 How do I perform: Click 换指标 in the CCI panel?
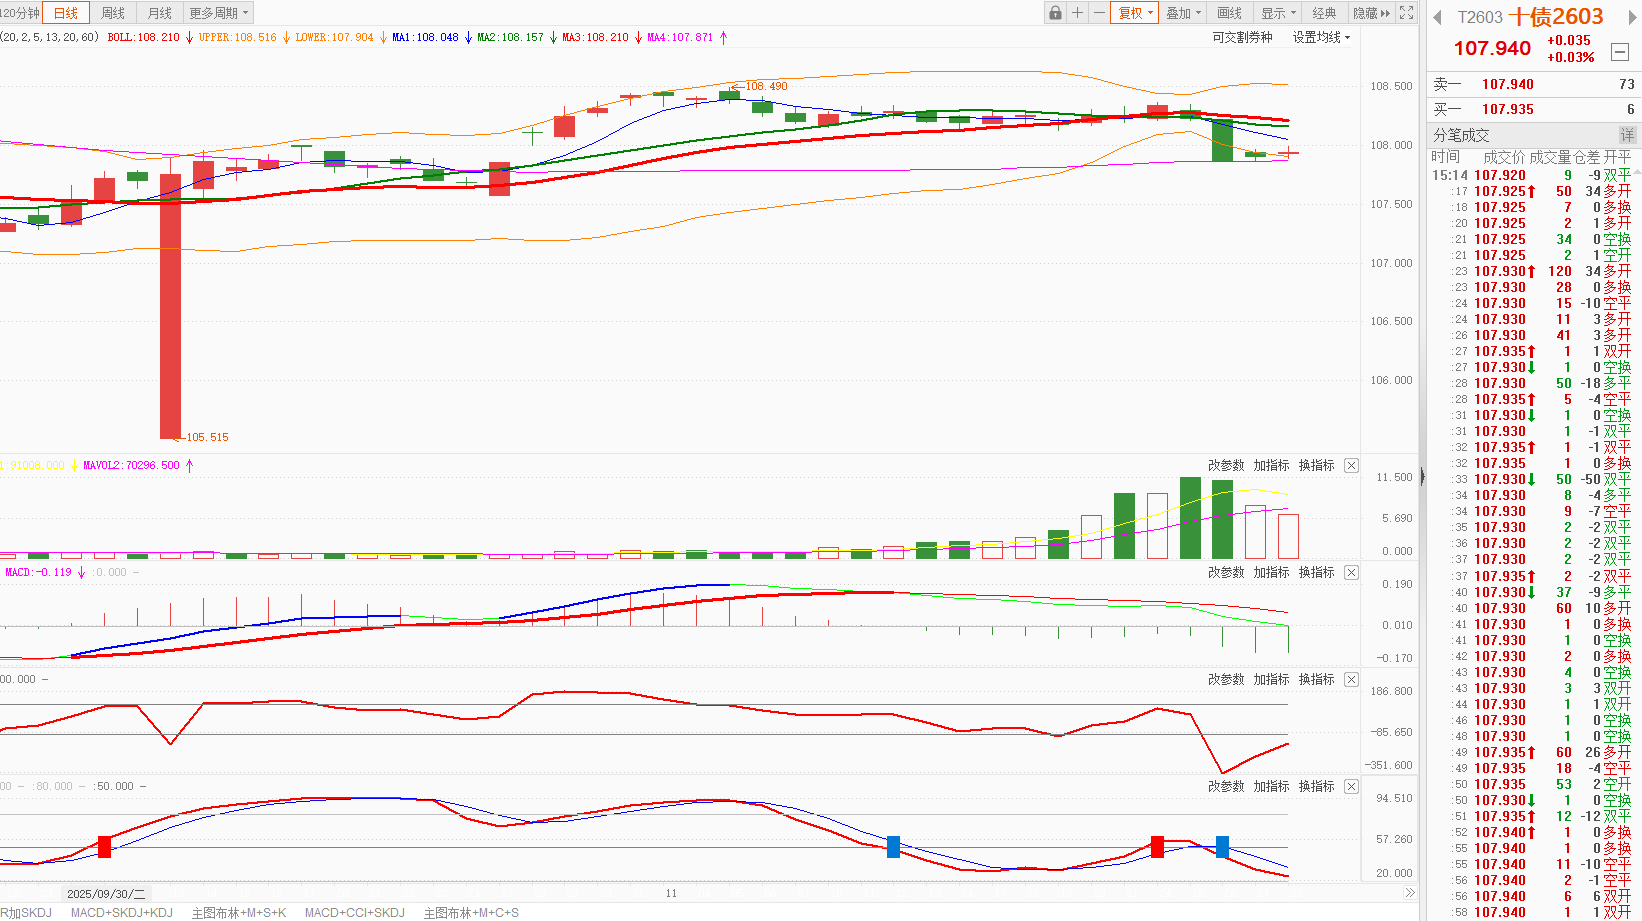(1316, 679)
